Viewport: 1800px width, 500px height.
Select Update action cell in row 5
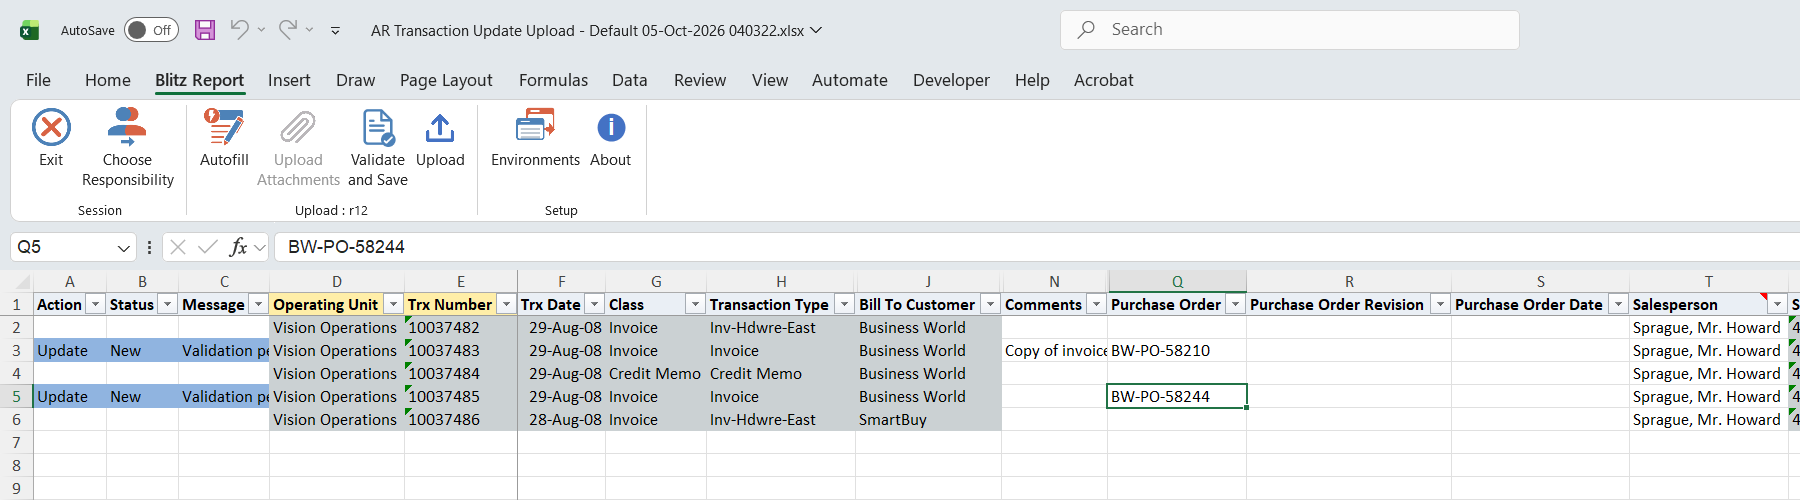70,397
